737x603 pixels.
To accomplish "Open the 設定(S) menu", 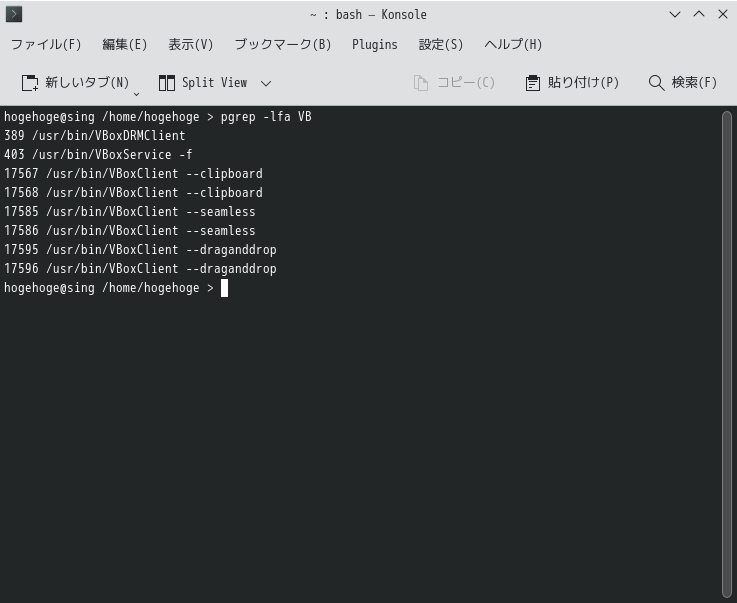I will [441, 44].
